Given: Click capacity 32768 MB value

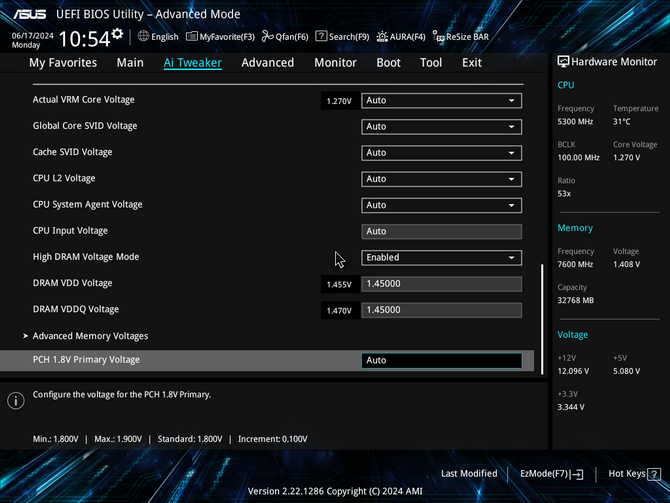Looking at the screenshot, I should (x=576, y=300).
